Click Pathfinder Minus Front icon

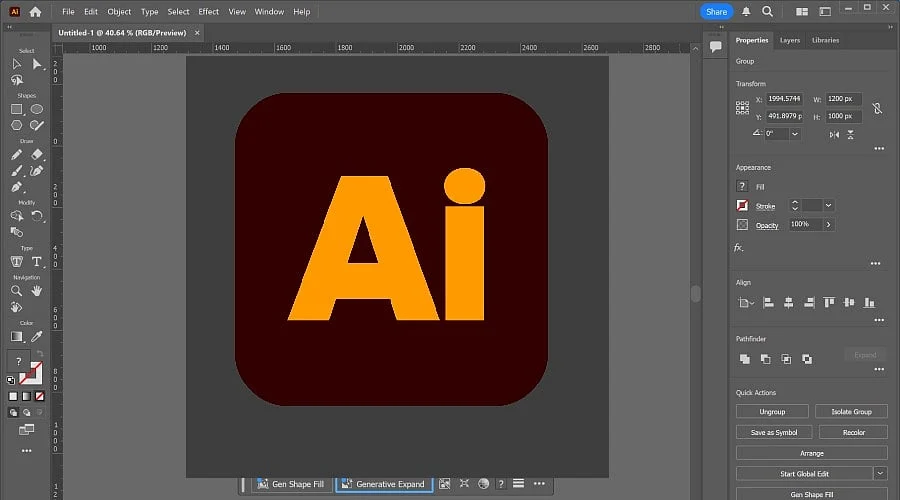(x=766, y=359)
